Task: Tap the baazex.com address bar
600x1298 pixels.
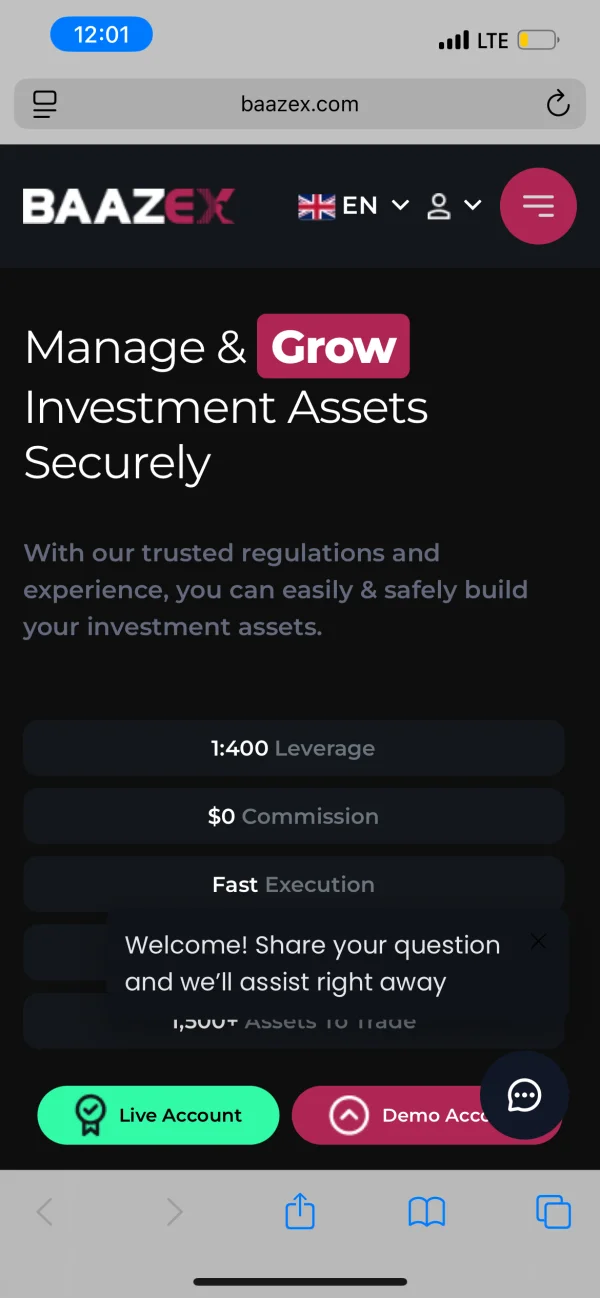Action: pyautogui.click(x=299, y=104)
